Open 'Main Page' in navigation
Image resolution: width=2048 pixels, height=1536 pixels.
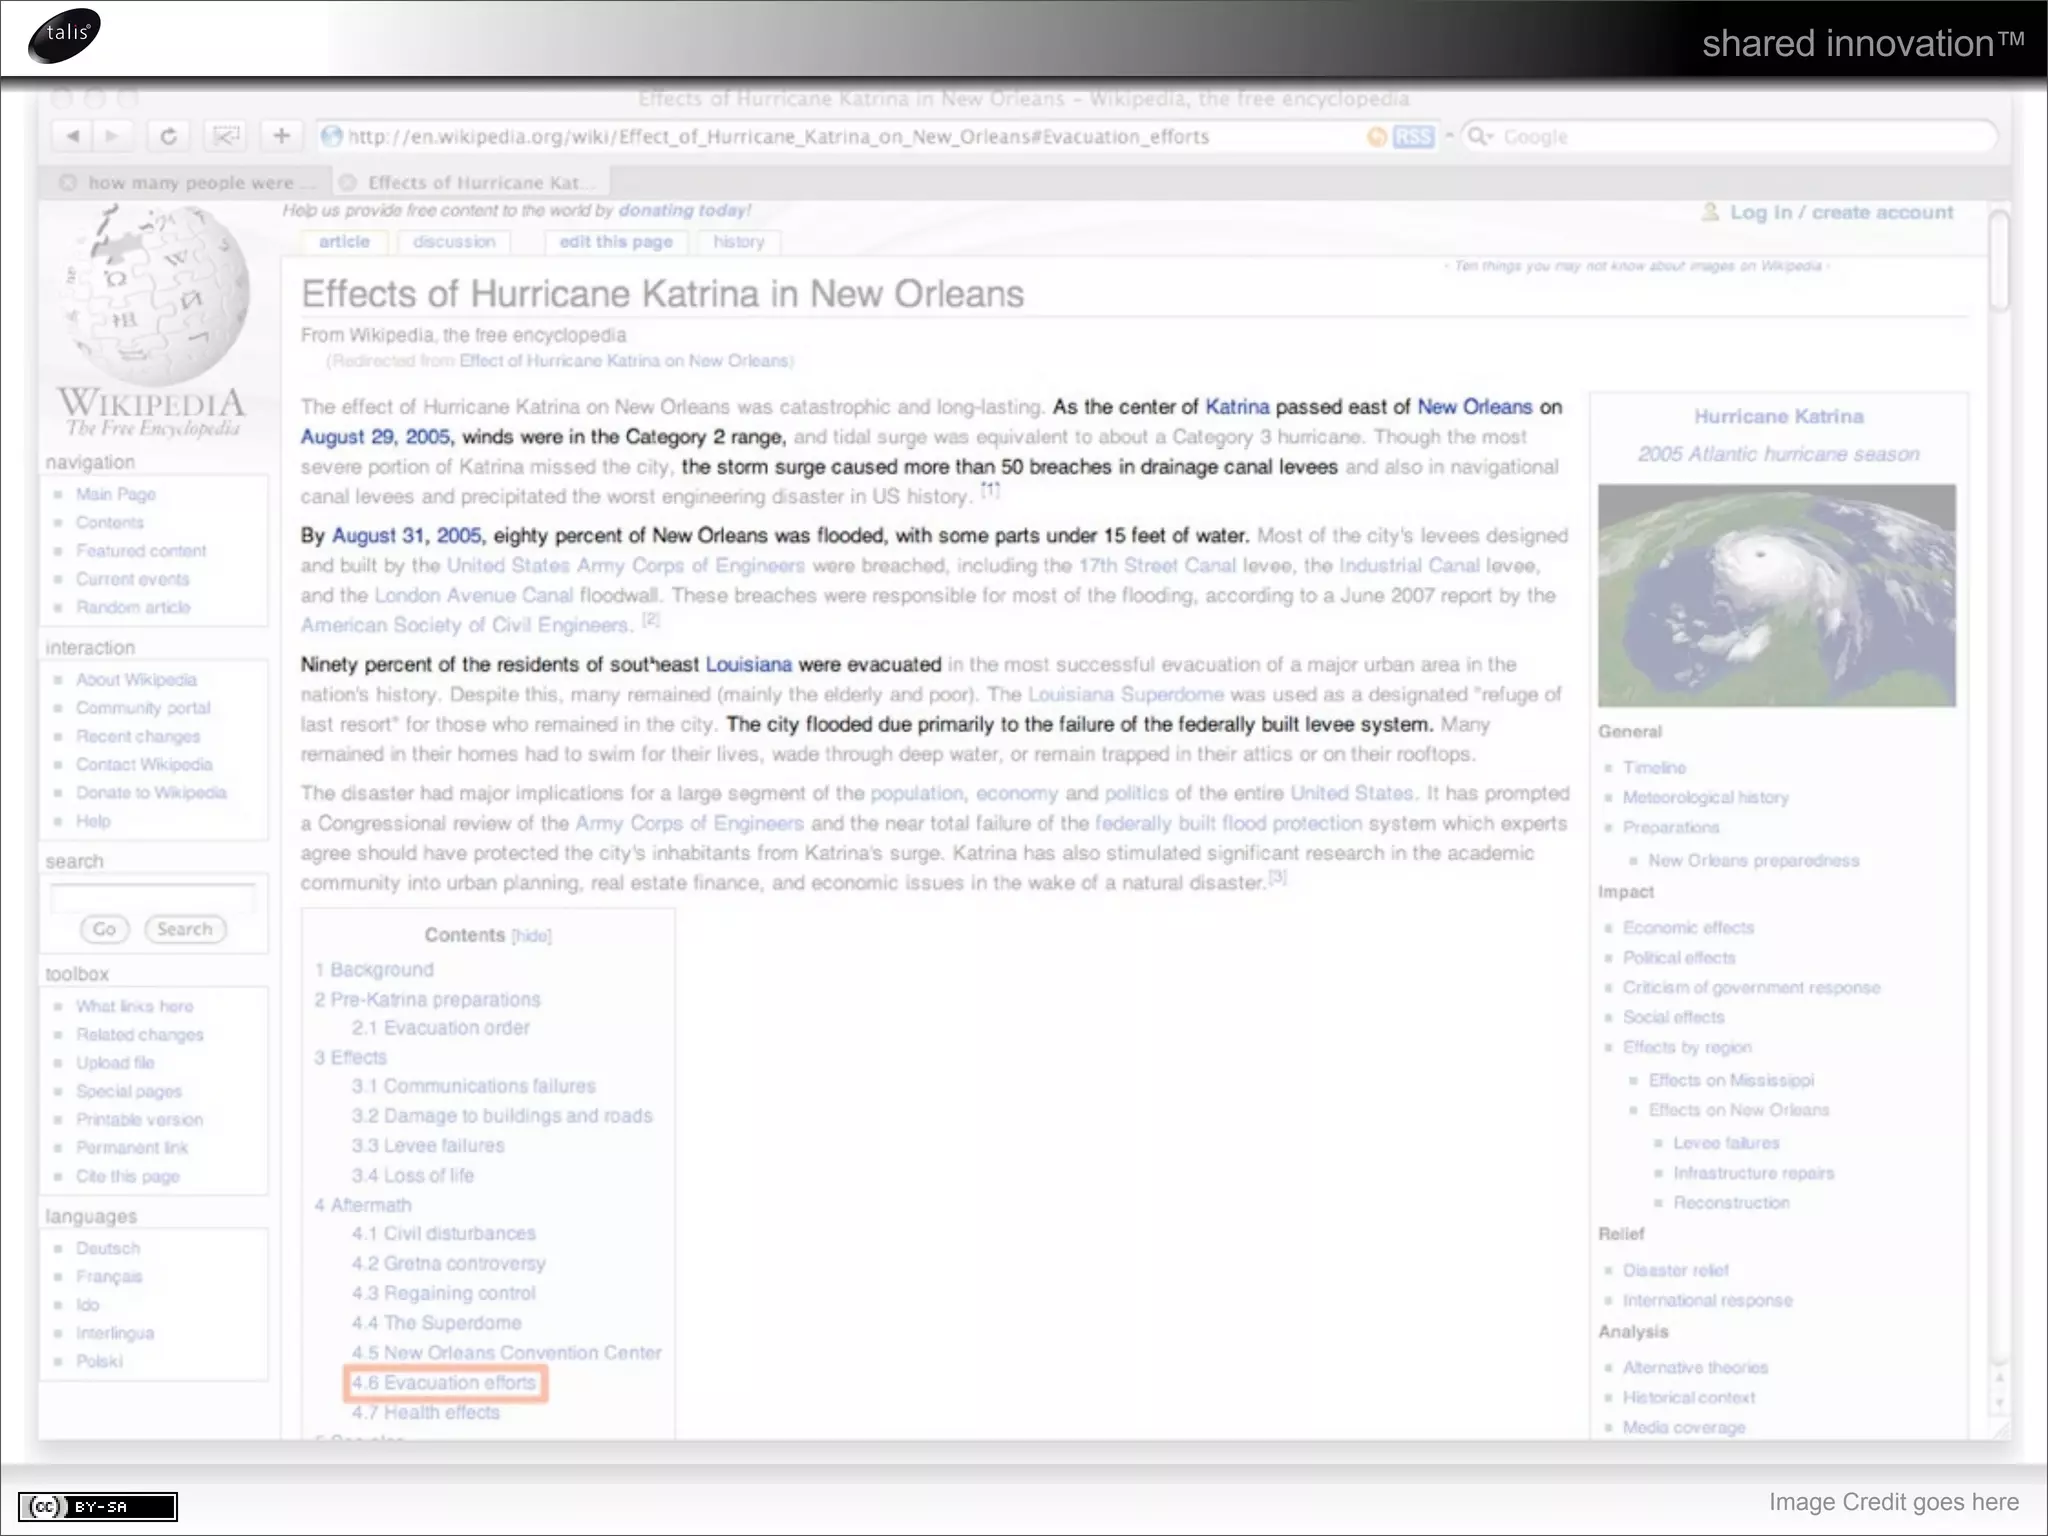116,494
